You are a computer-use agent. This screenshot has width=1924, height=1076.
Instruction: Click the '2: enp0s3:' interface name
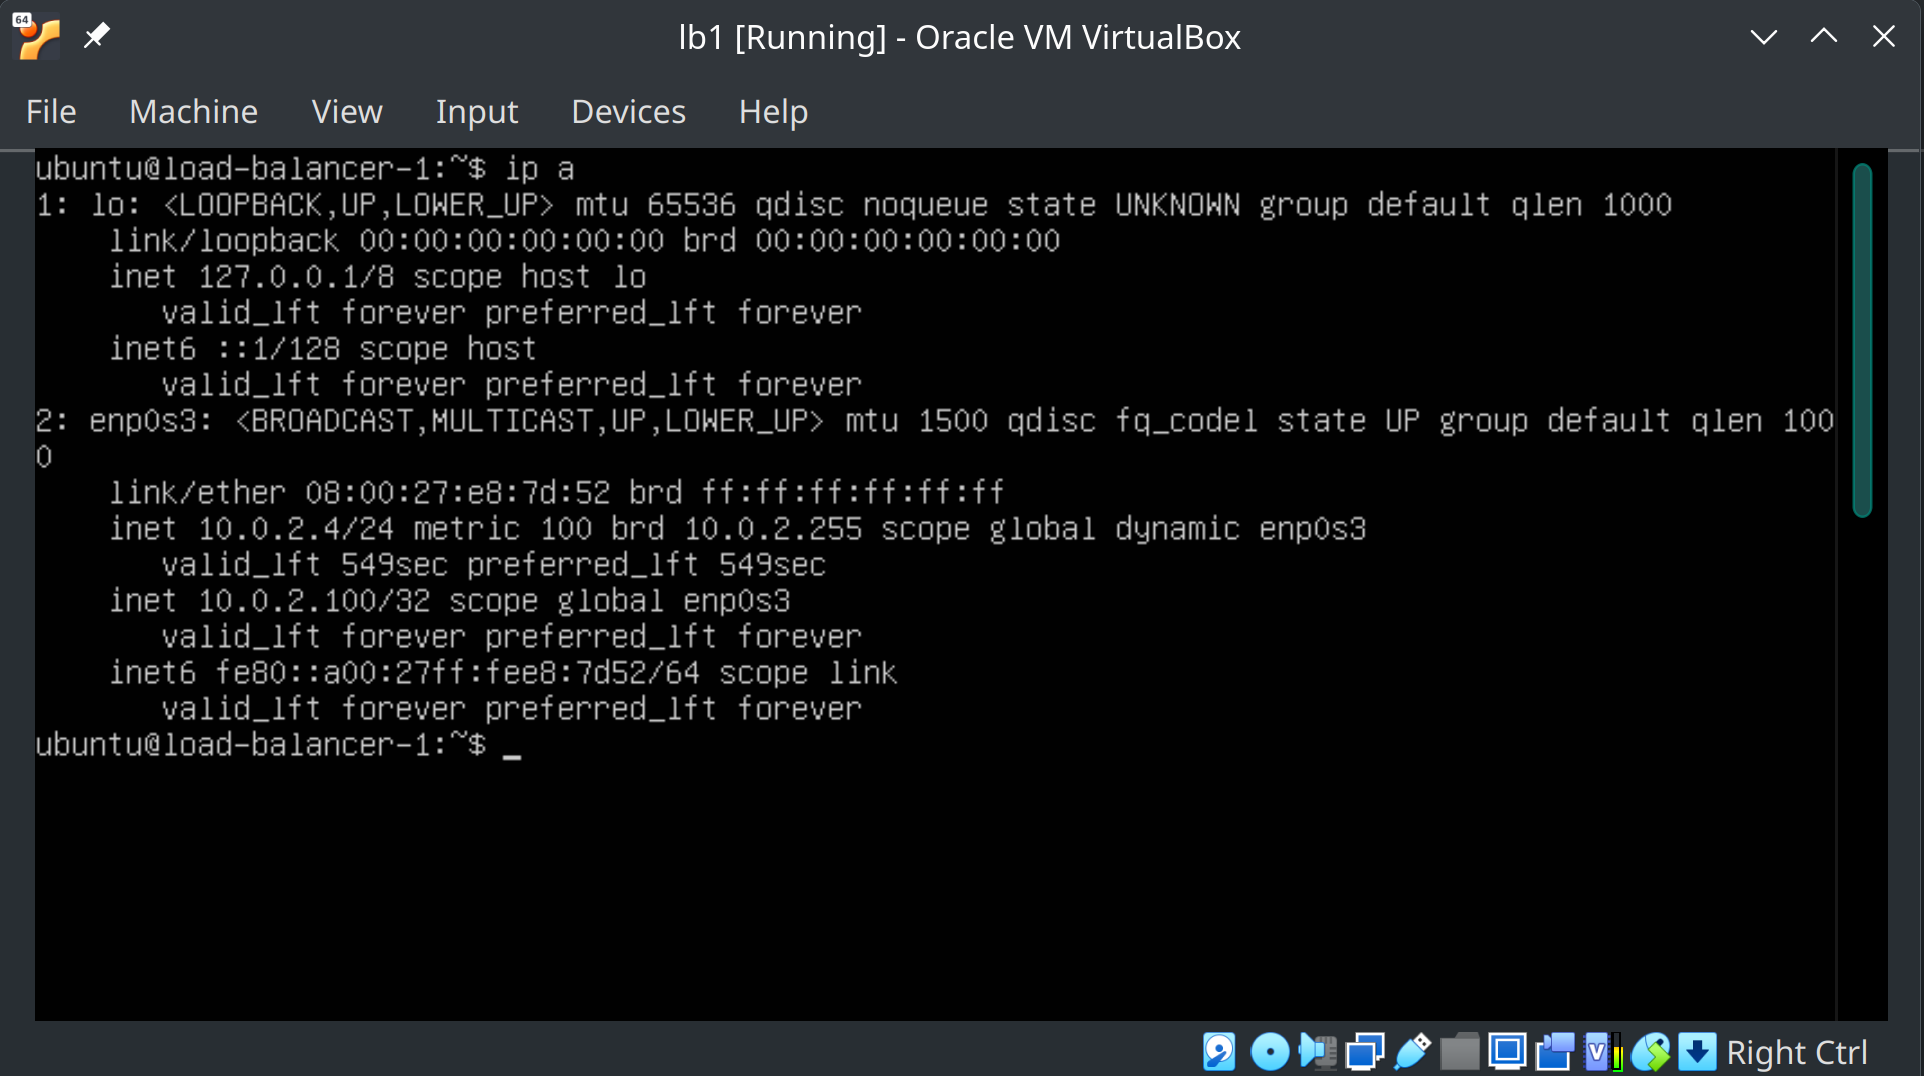(125, 421)
